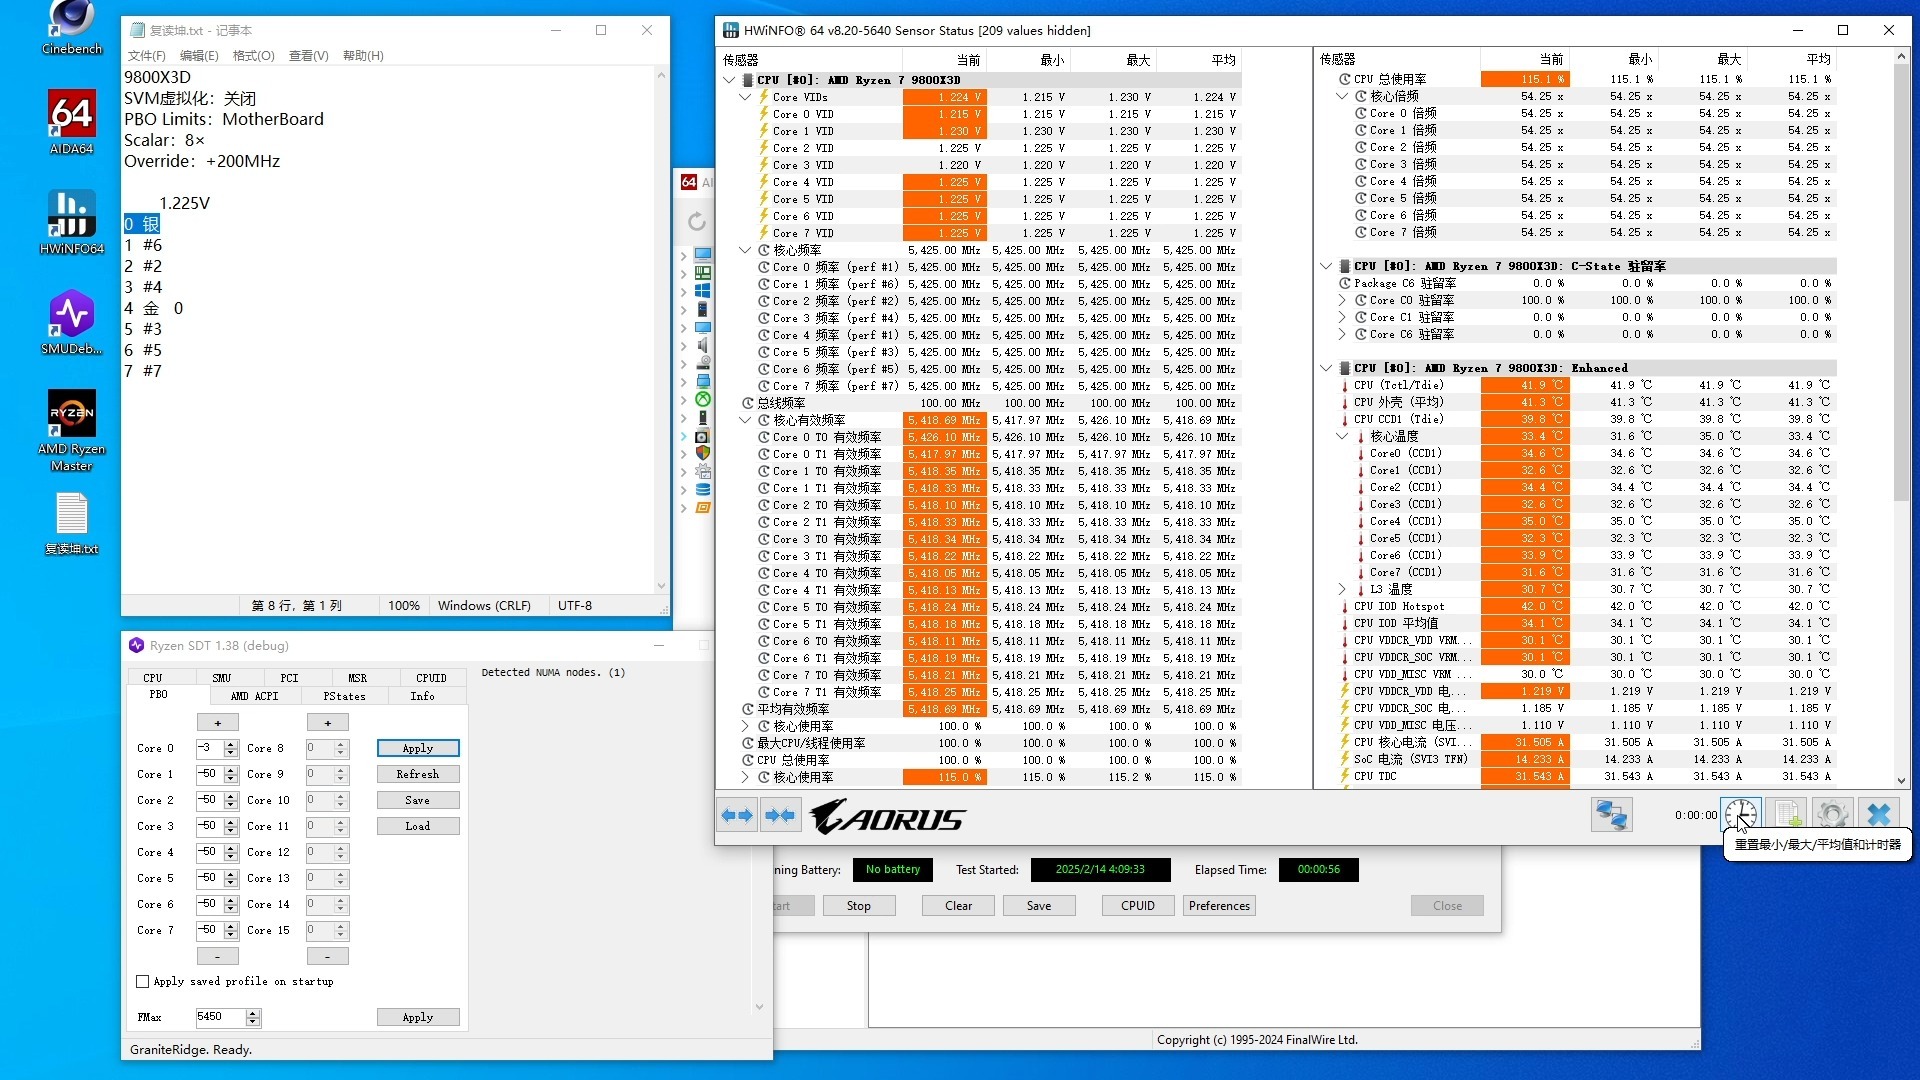This screenshot has height=1080, width=1920.
Task: Click the thermometer icon beside CPU (Tctl/Tdie)
Action: (1345, 385)
